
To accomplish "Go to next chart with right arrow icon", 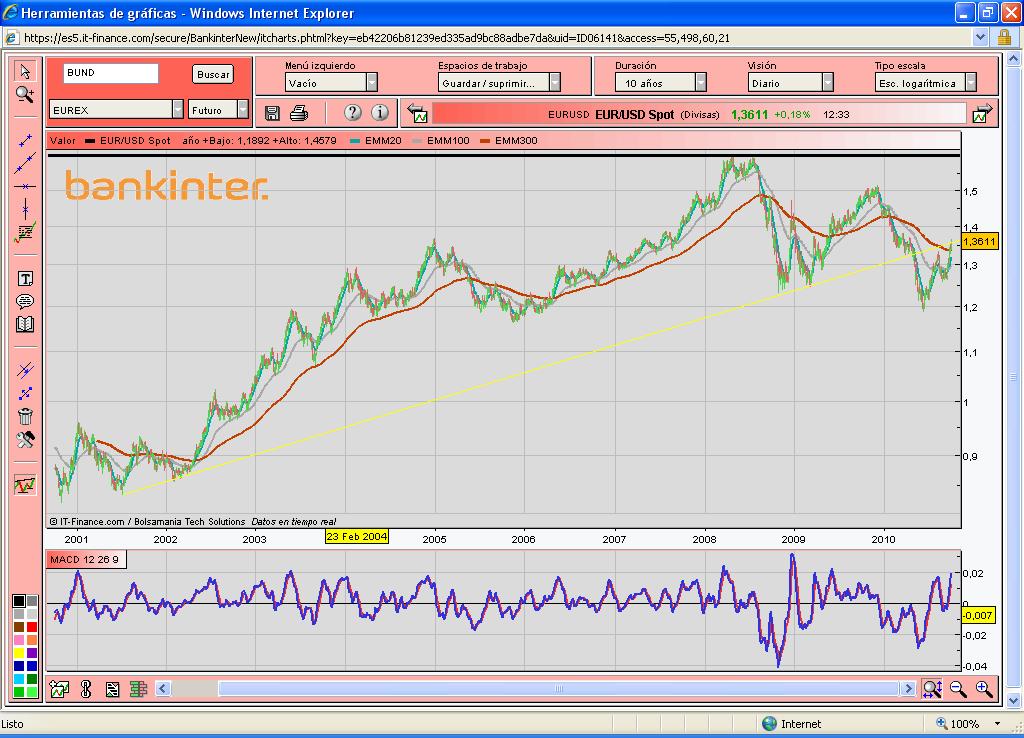I will (x=981, y=114).
